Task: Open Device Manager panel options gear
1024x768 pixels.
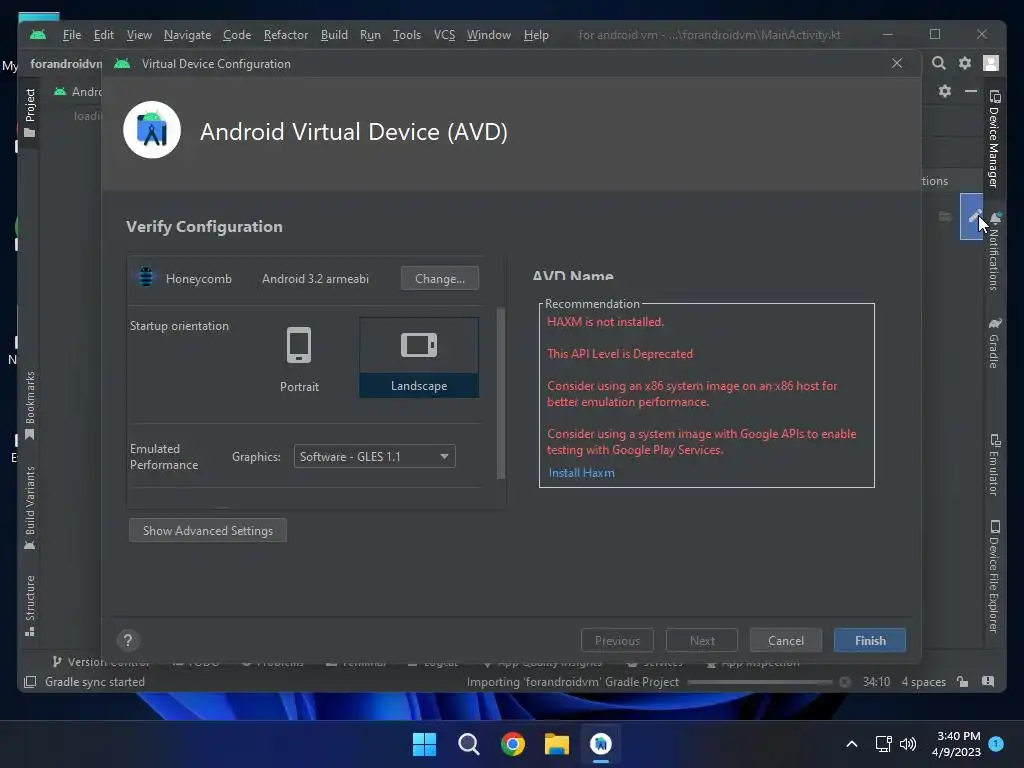Action: click(x=945, y=91)
